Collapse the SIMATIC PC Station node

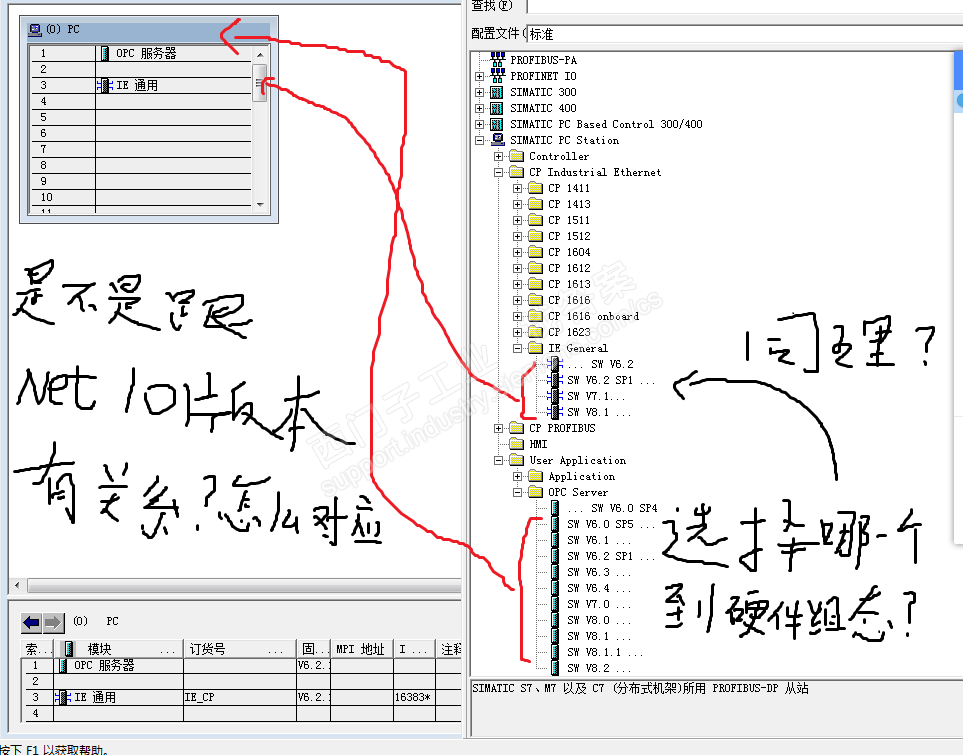click(x=480, y=140)
